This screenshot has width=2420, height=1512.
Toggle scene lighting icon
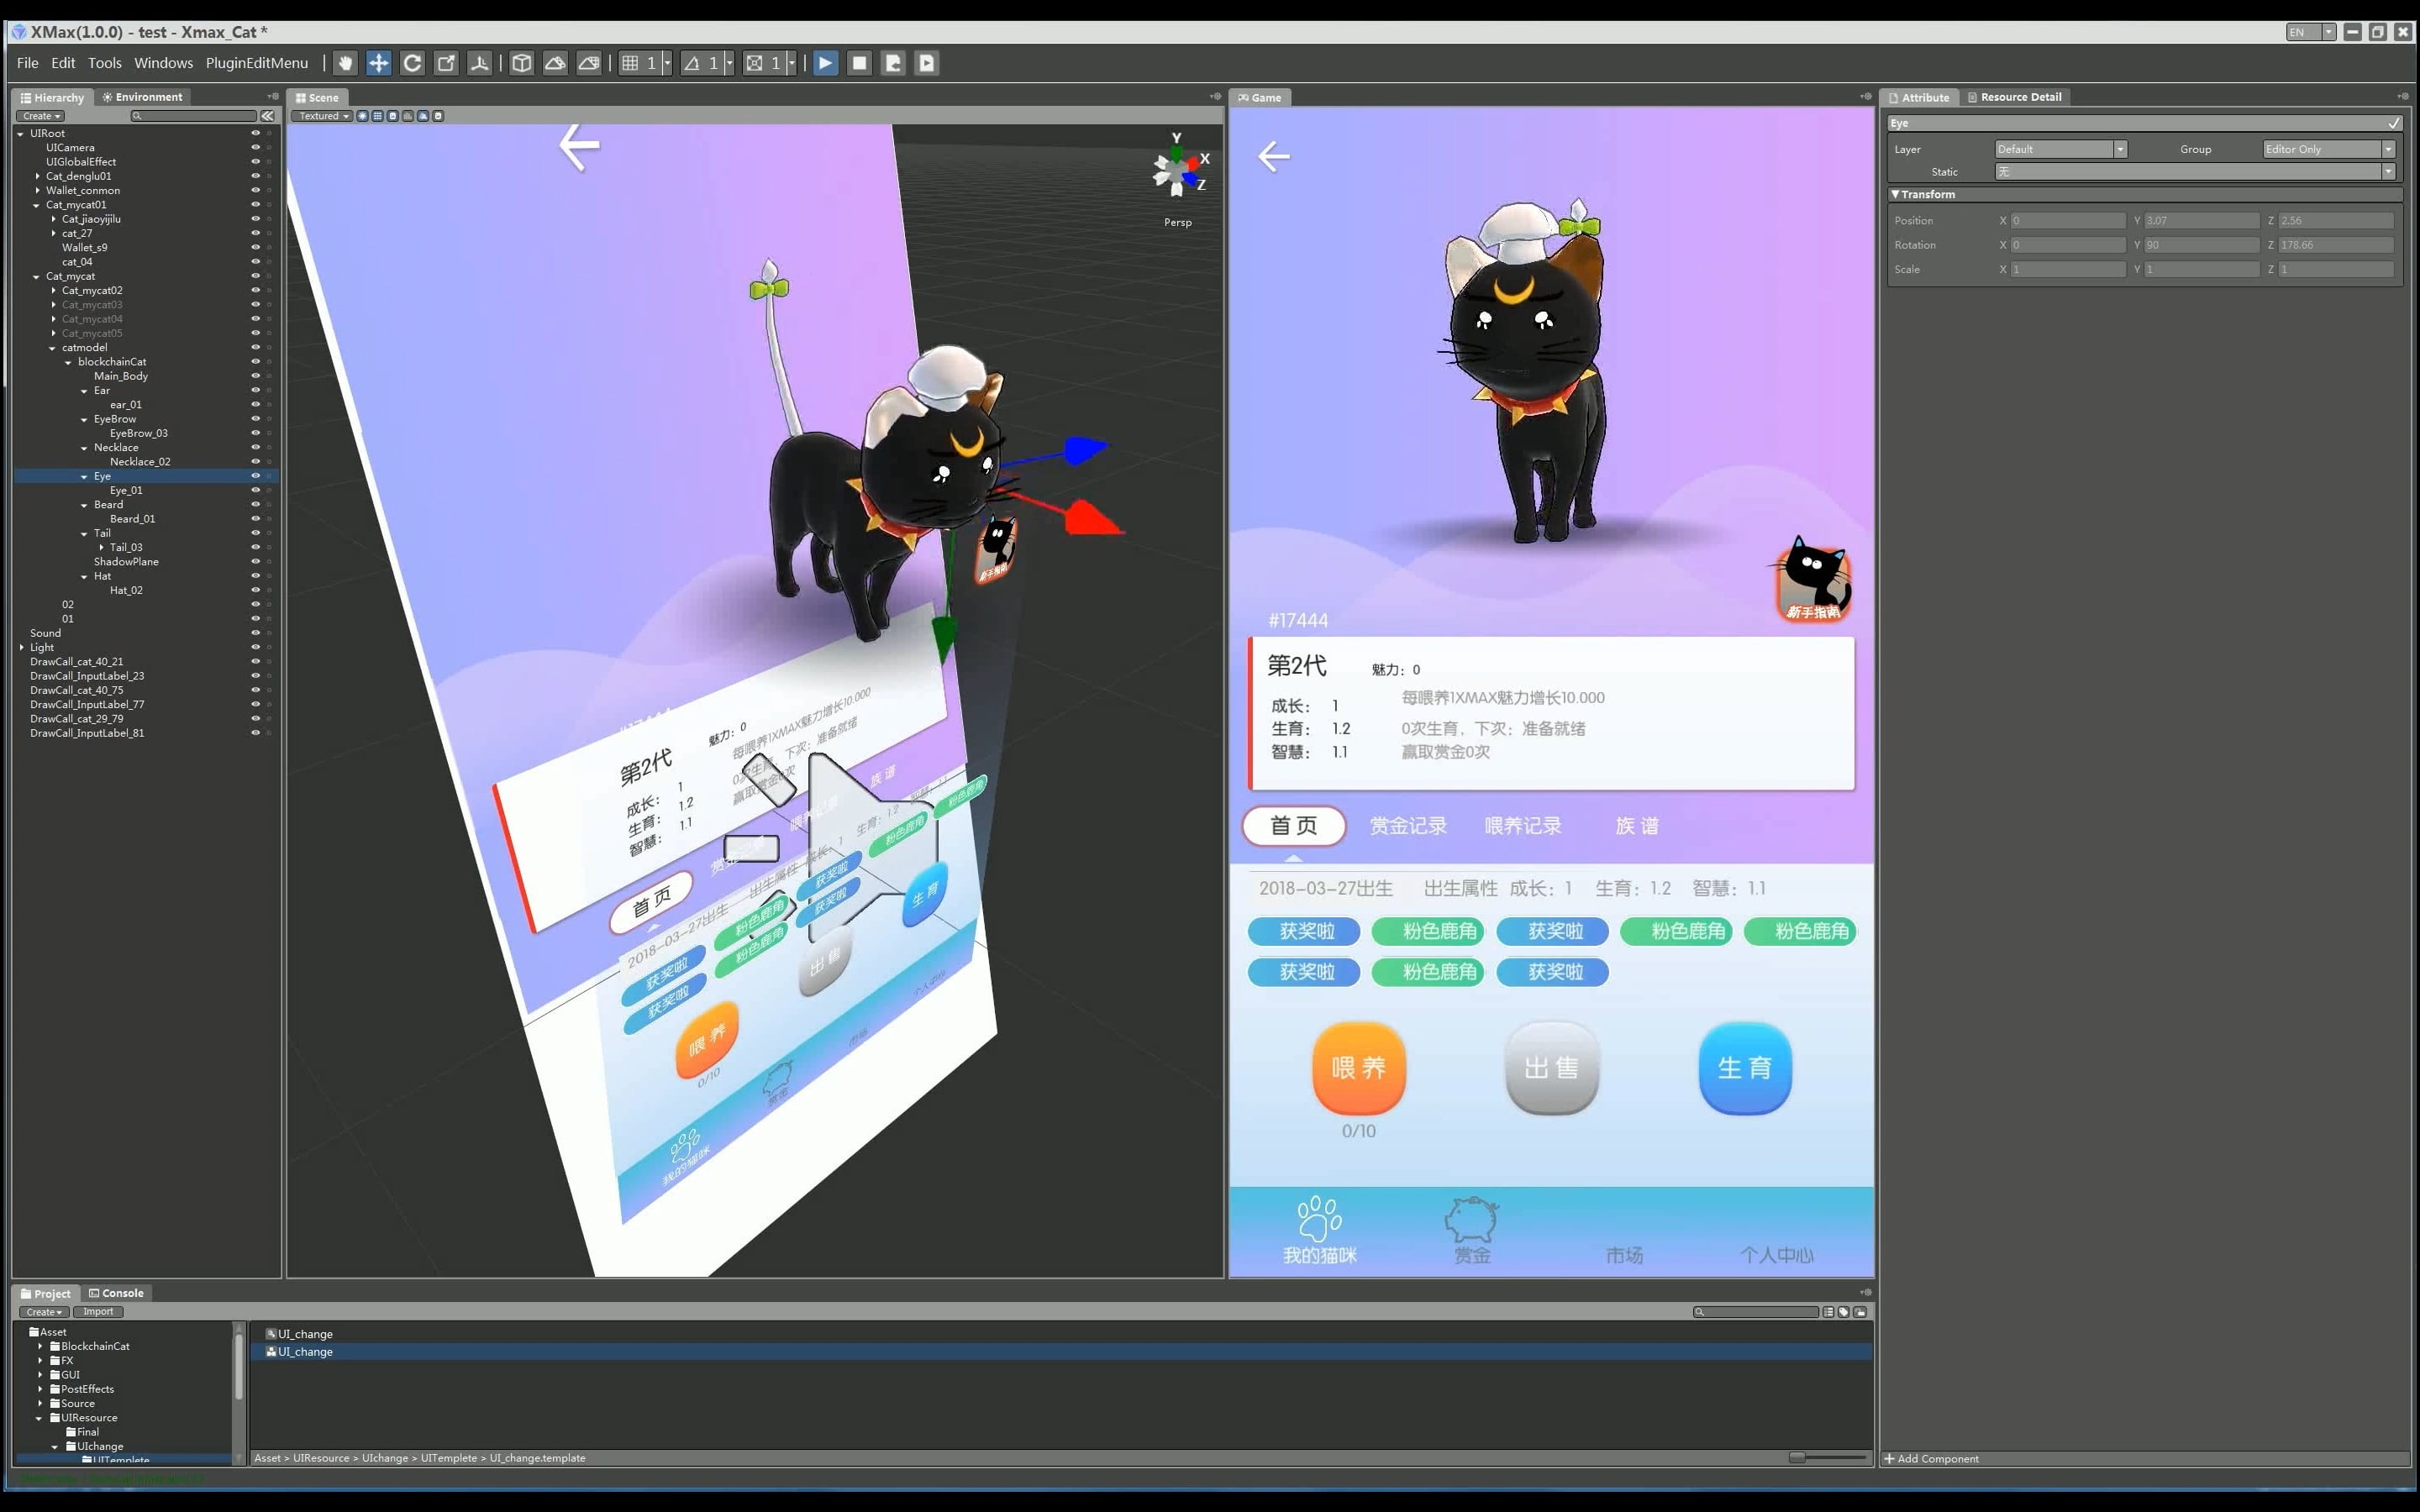tap(362, 116)
